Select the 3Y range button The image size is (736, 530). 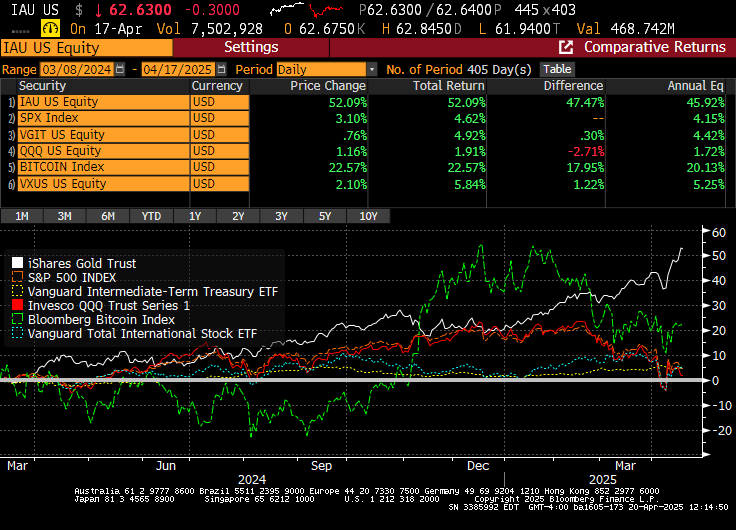281,216
